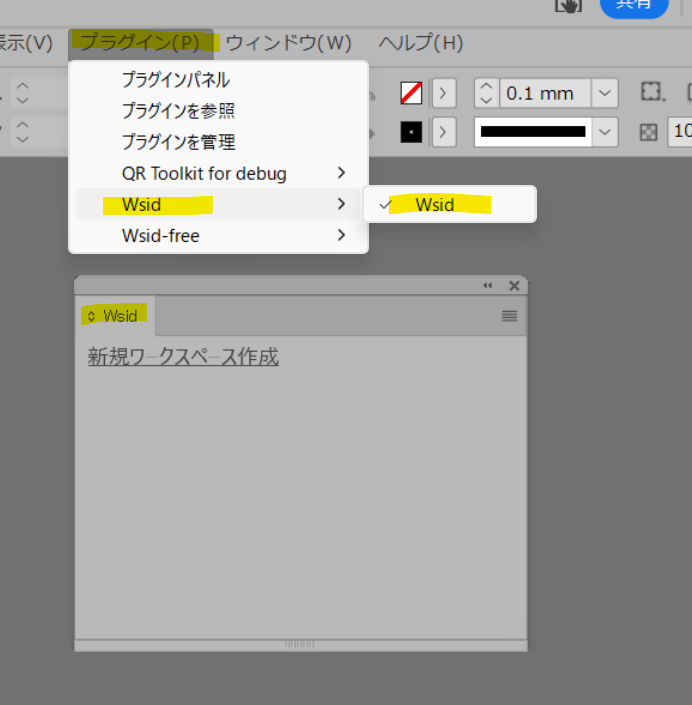692x705 pixels.
Task: Open the stroke width 0.1 mm dropdown
Action: [605, 93]
